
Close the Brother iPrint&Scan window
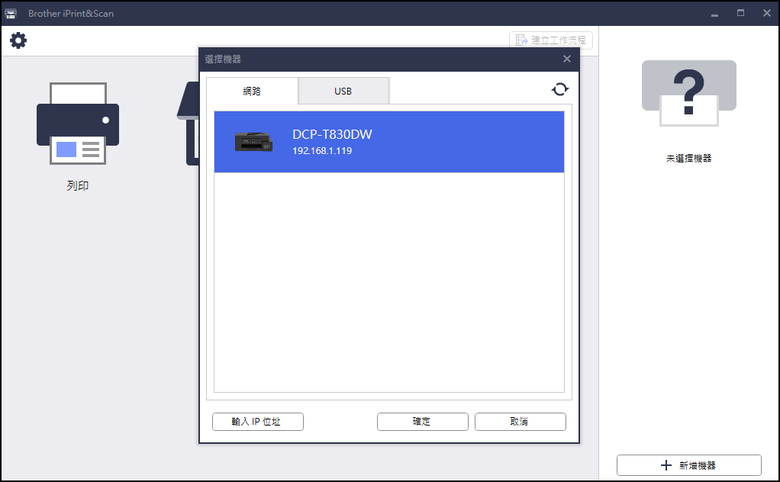[x=767, y=13]
